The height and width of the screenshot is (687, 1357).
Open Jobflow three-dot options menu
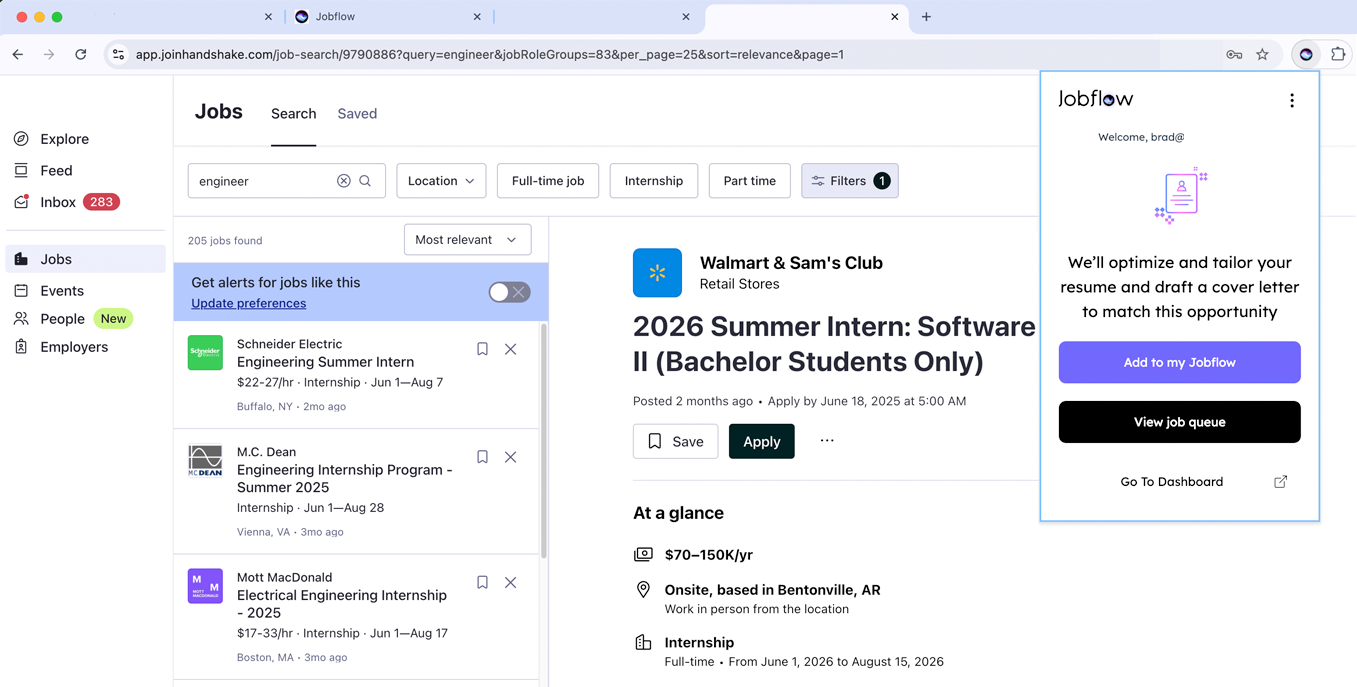[x=1292, y=100]
